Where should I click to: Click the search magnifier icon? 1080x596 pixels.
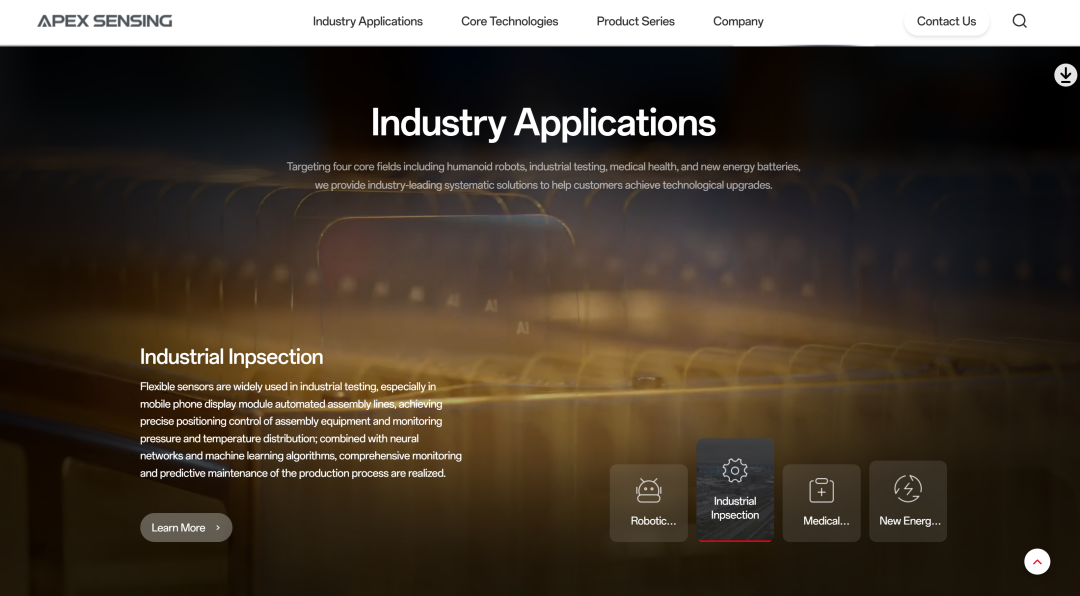pyautogui.click(x=1019, y=21)
